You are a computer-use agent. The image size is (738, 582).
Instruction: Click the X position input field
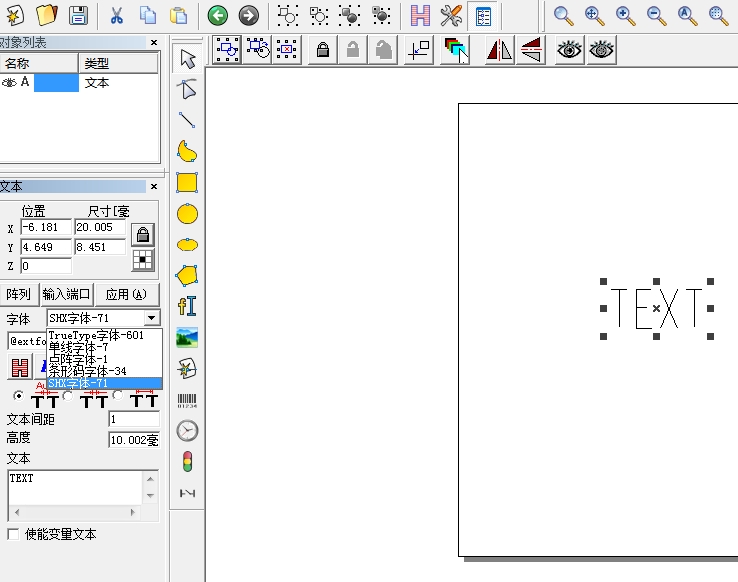(x=46, y=227)
